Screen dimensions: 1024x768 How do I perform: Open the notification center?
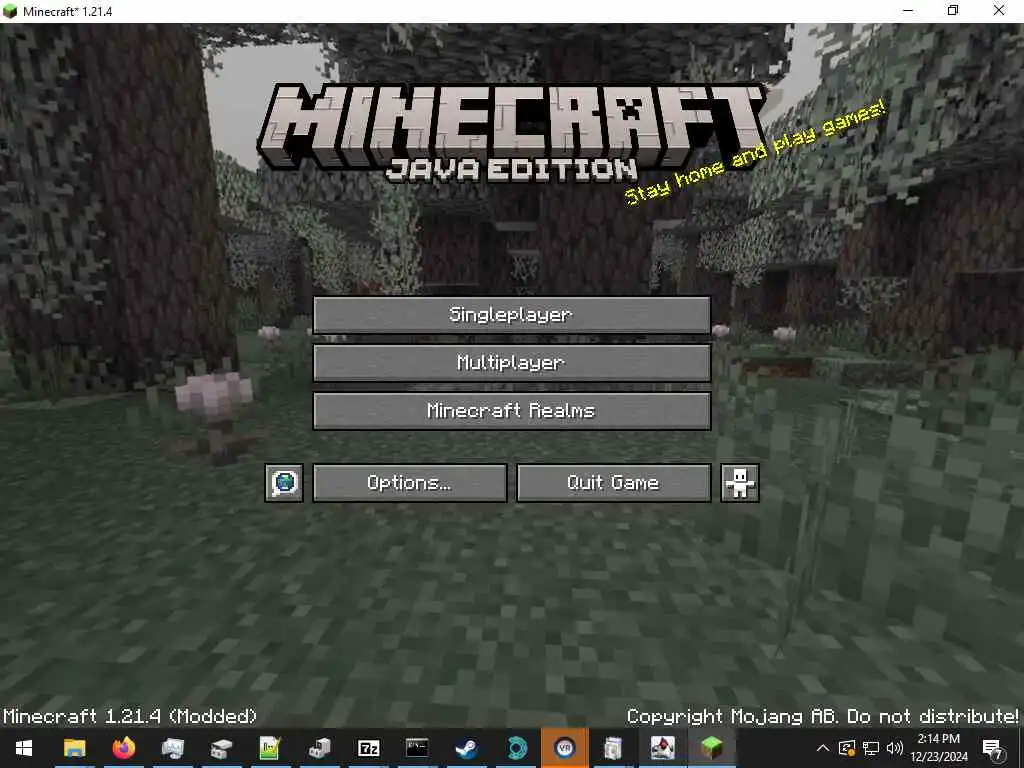point(993,748)
